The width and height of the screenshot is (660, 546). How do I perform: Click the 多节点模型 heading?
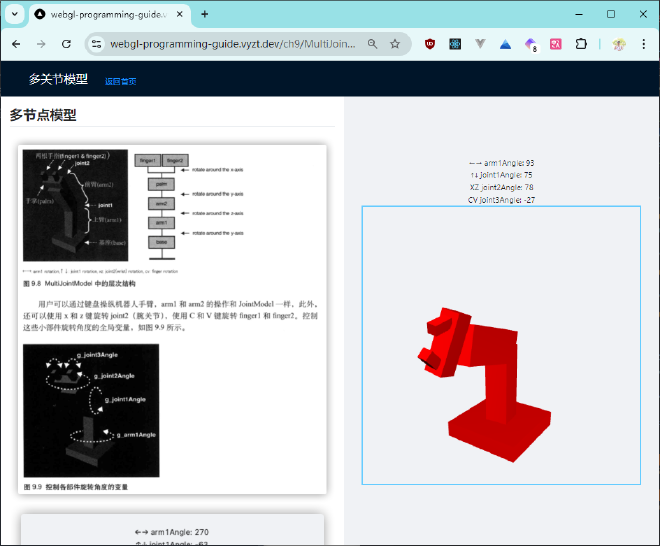(43, 115)
